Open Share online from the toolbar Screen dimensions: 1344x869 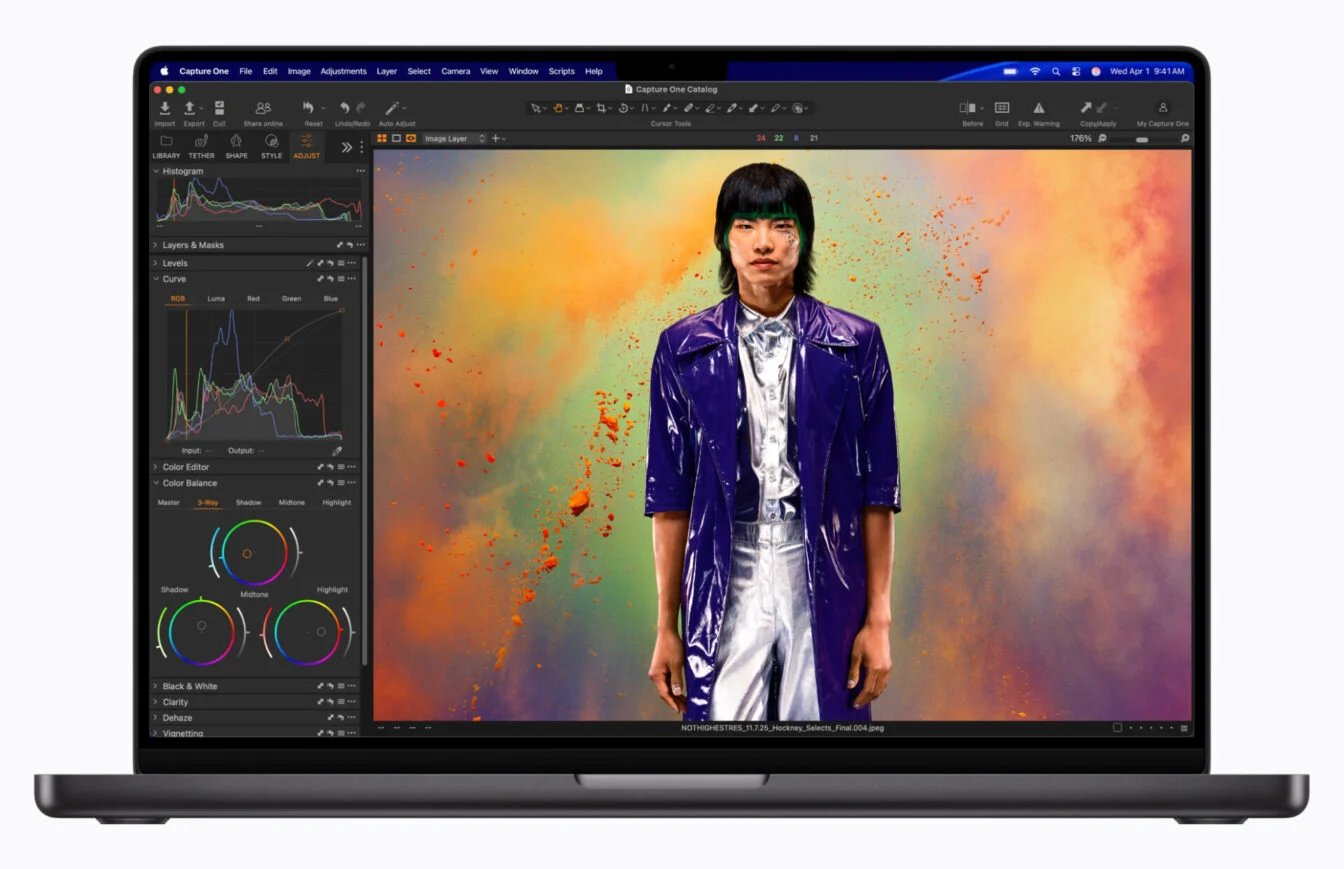coord(263,108)
